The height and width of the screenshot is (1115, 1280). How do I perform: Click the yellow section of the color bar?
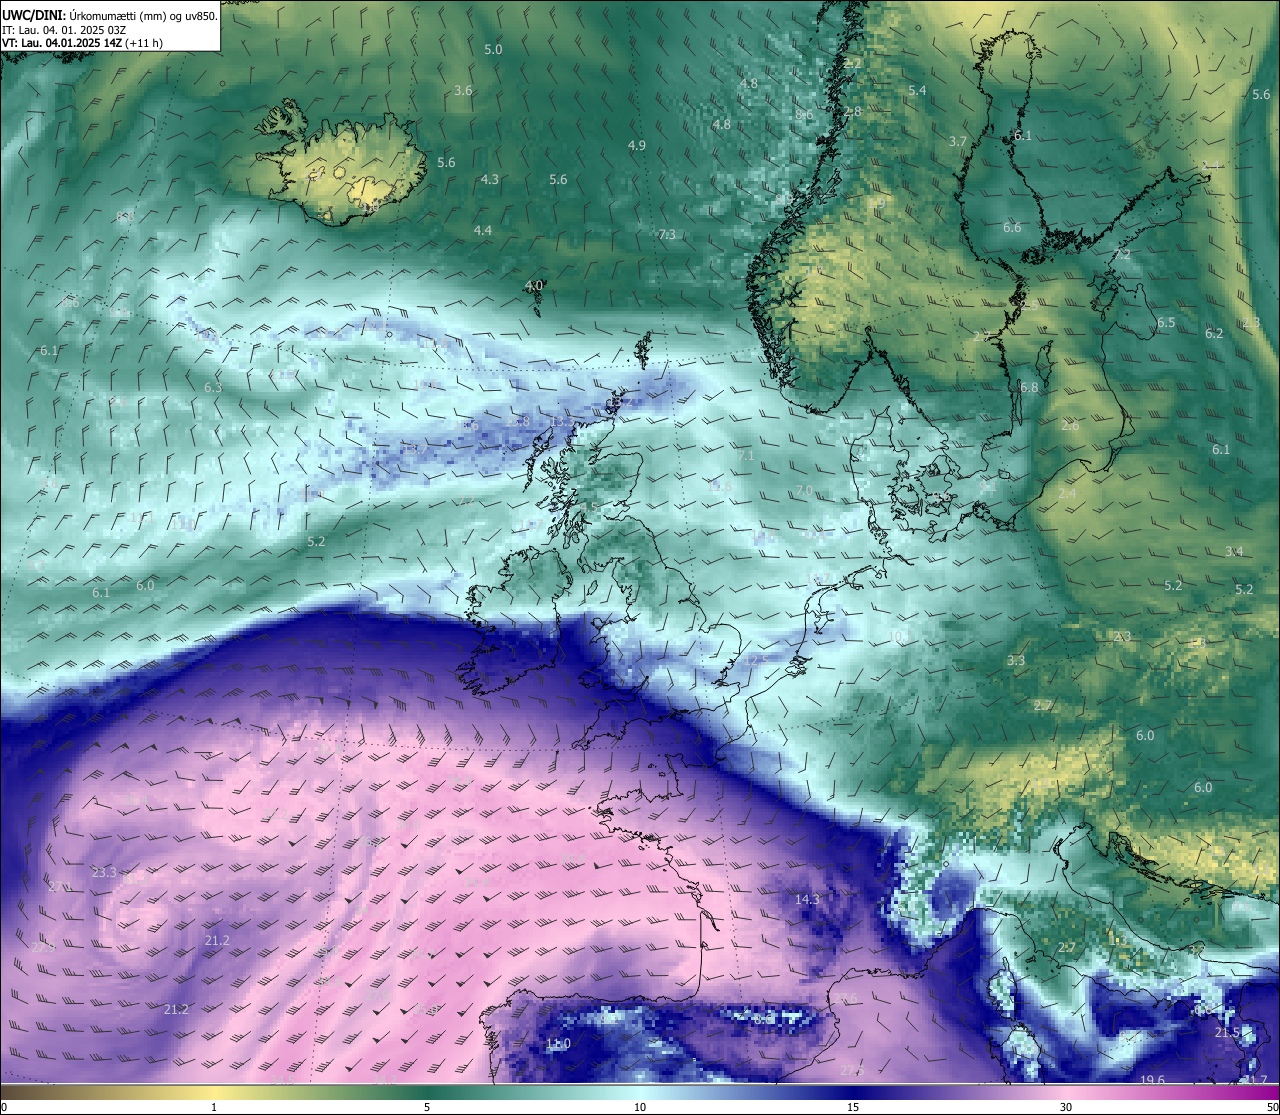[x=215, y=1092]
